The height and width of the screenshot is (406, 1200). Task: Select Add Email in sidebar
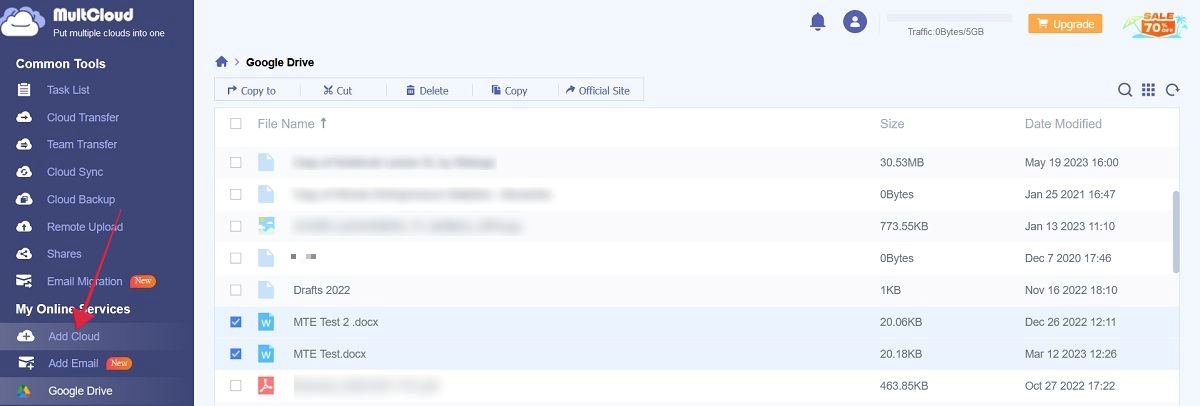(73, 363)
